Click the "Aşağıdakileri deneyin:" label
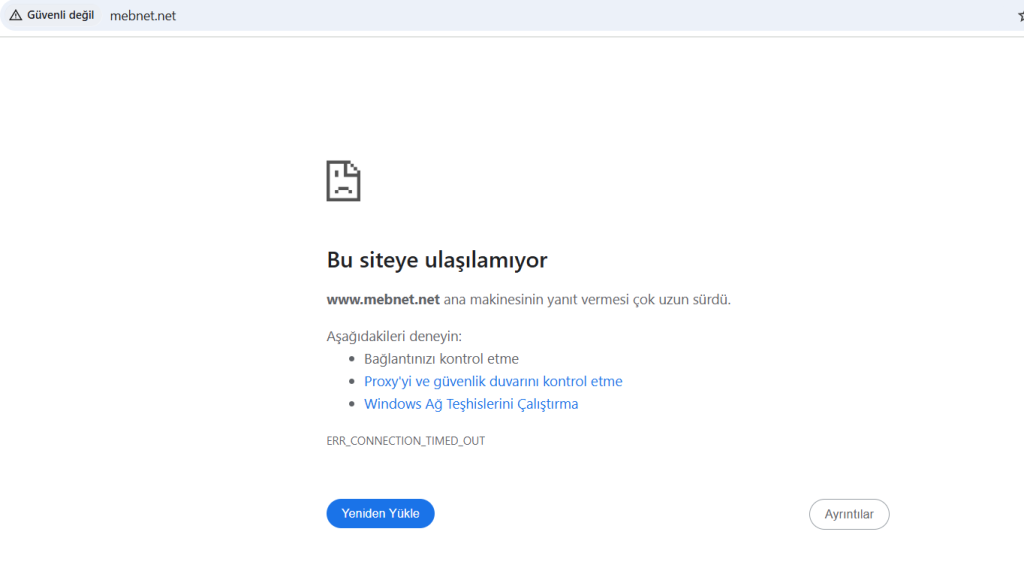The width and height of the screenshot is (1024, 574). tap(394, 336)
